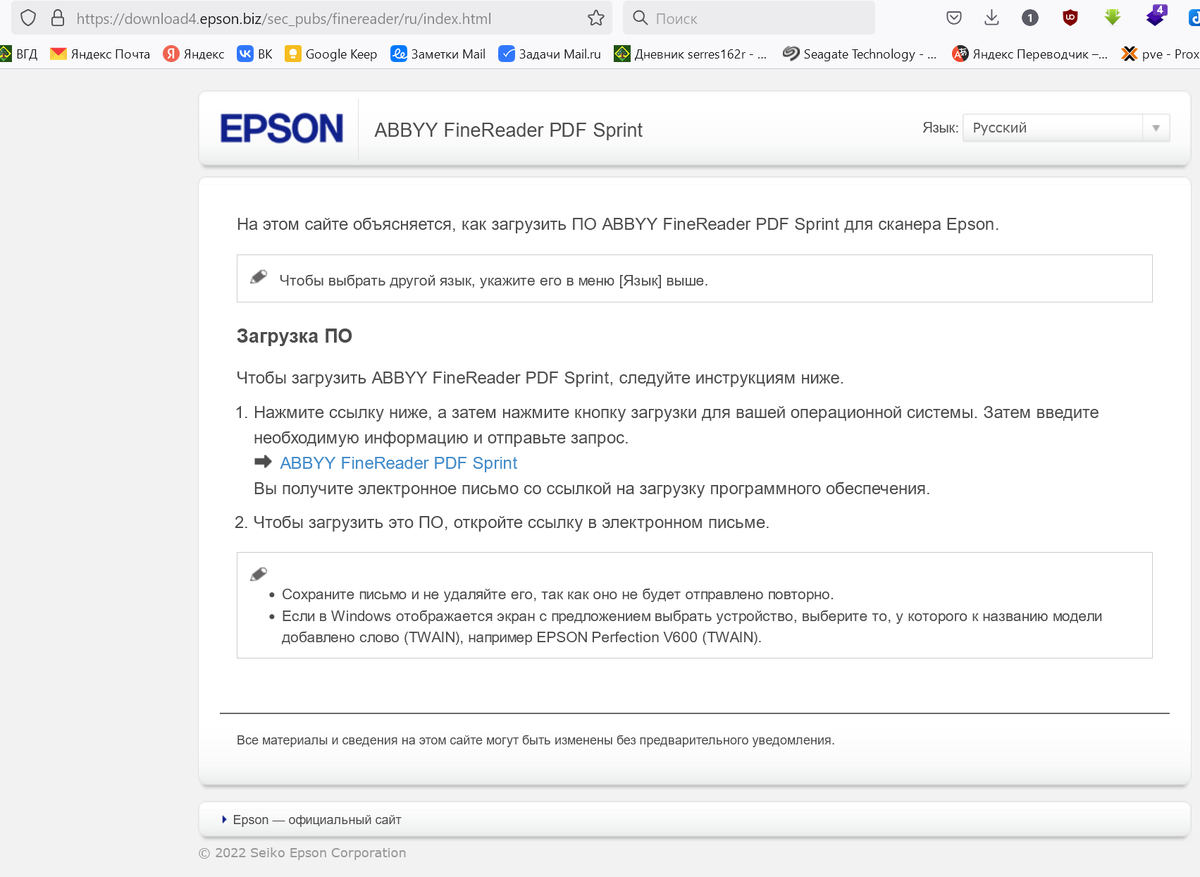Click the language dropdown arrow
Image resolution: width=1200 pixels, height=877 pixels.
tap(1156, 128)
